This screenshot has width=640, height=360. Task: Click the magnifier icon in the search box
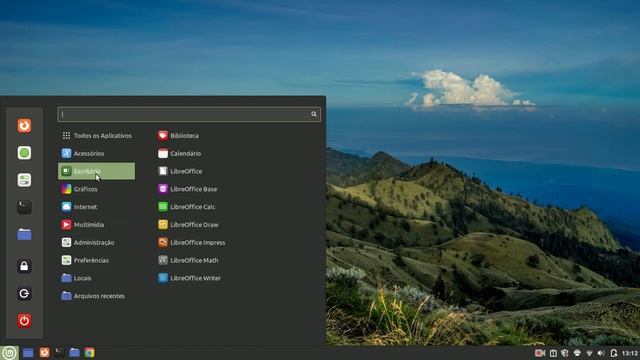pyautogui.click(x=314, y=114)
